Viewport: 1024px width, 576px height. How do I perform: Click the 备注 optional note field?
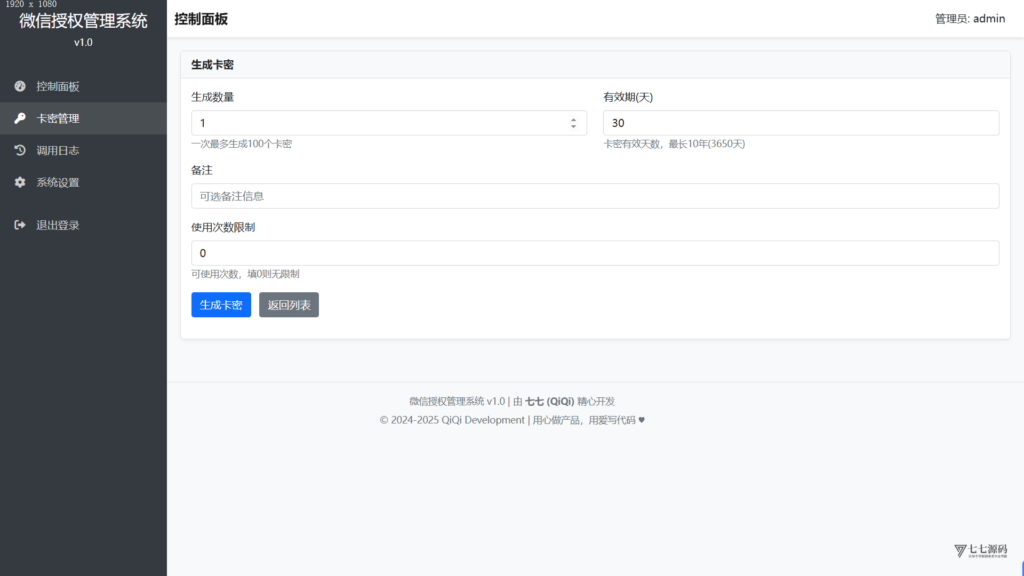(x=595, y=196)
